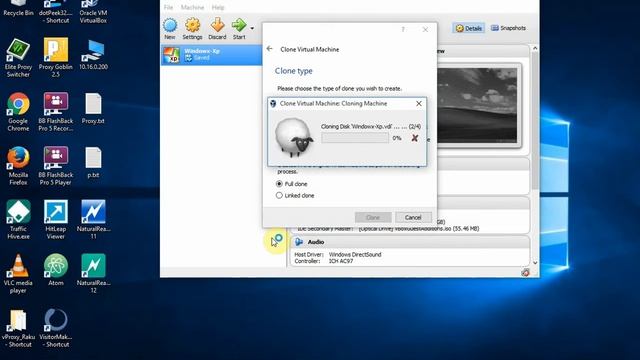640x360 pixels.
Task: Select the Windowx-Xp virtual machine entry
Action: 211,55
